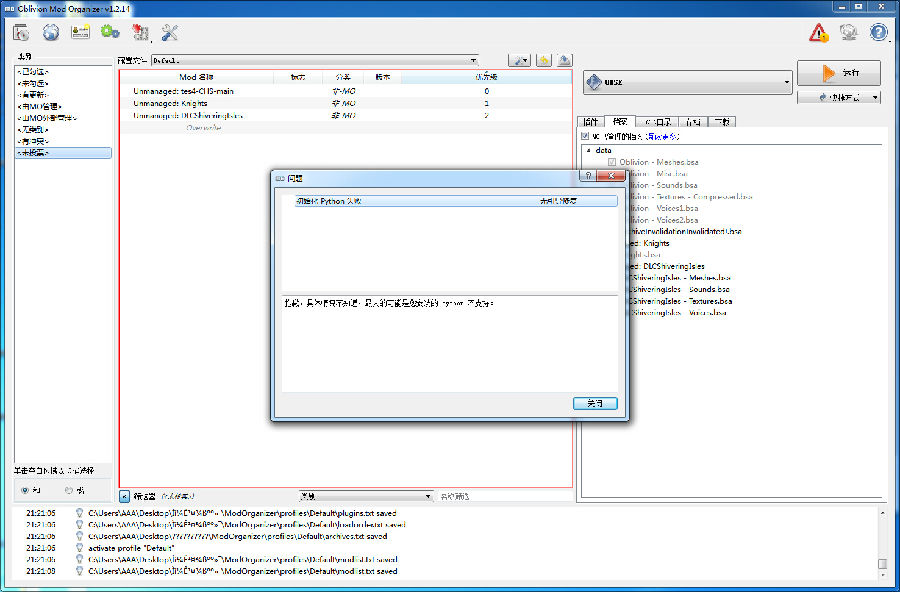Open Nexus via the globe icon
Image resolution: width=900 pixels, height=592 pixels.
coord(51,33)
